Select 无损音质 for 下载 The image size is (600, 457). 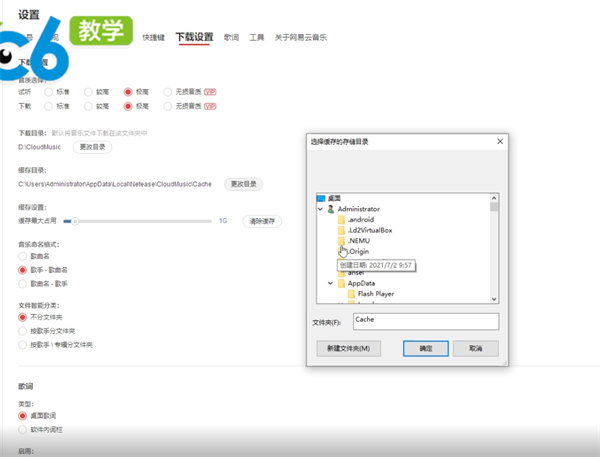[x=168, y=106]
